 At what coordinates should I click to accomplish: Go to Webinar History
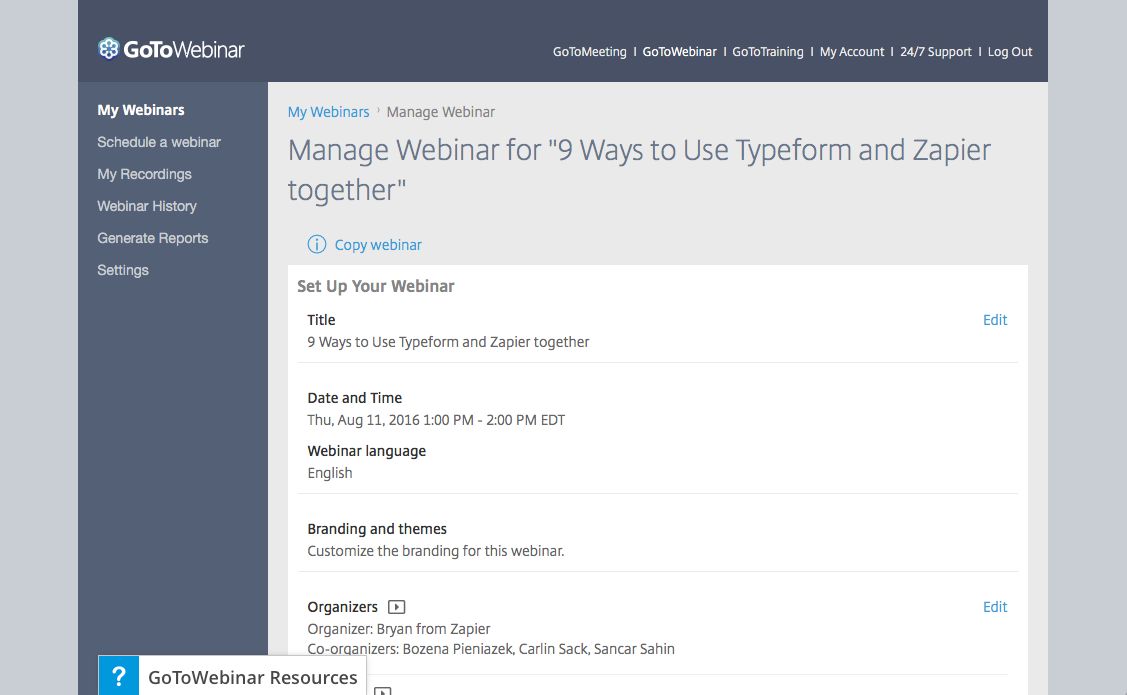coord(147,206)
